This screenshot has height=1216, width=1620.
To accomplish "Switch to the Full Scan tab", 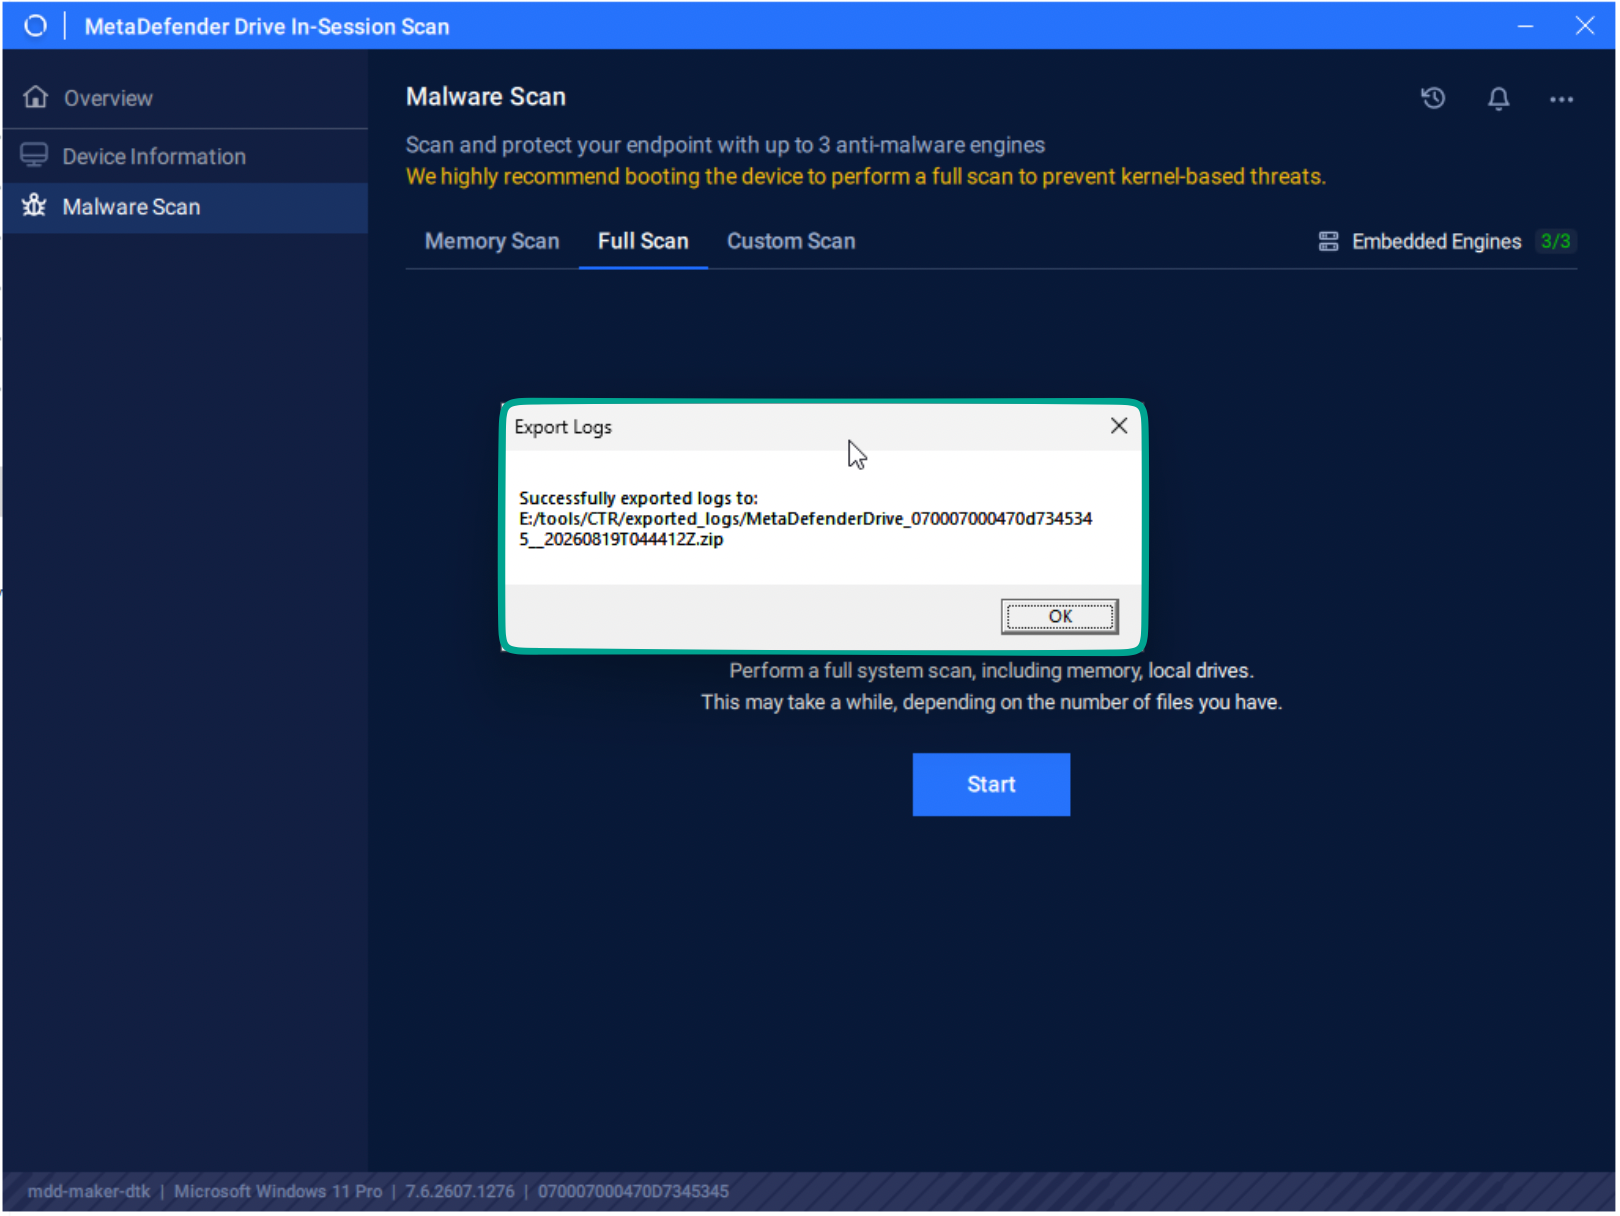I will (x=644, y=241).
